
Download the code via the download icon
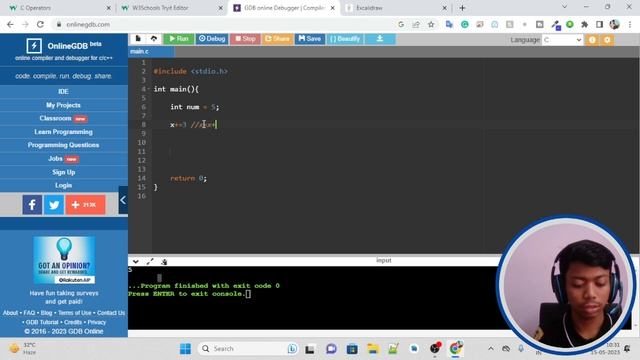click(380, 39)
